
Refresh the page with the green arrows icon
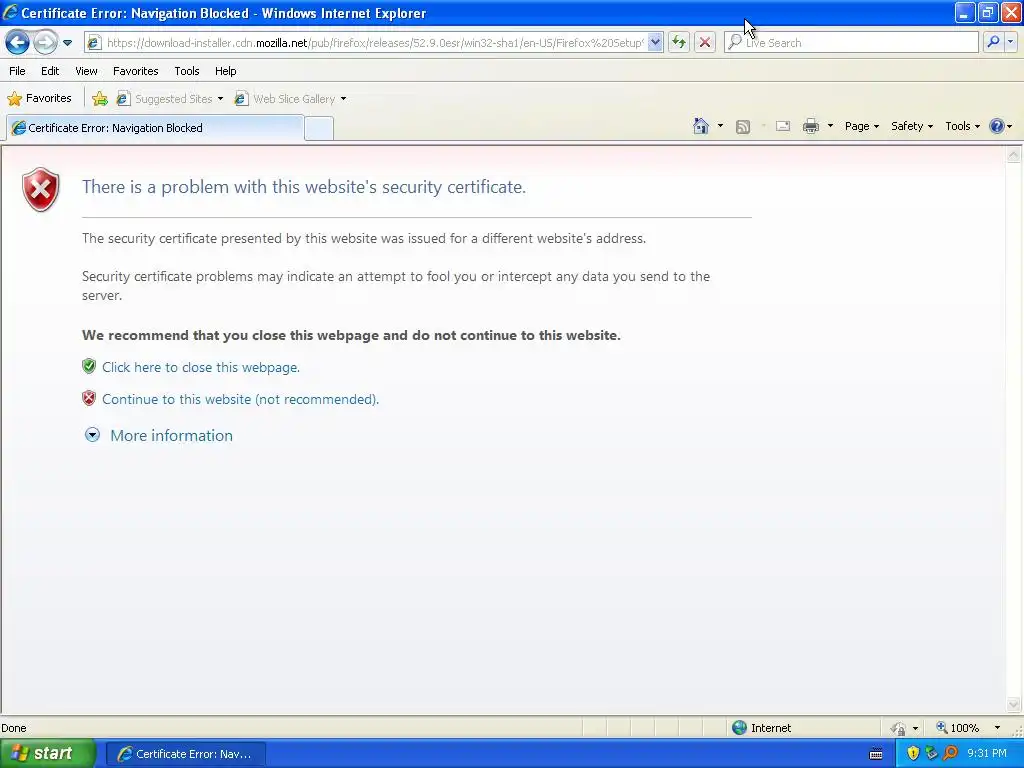pos(679,43)
